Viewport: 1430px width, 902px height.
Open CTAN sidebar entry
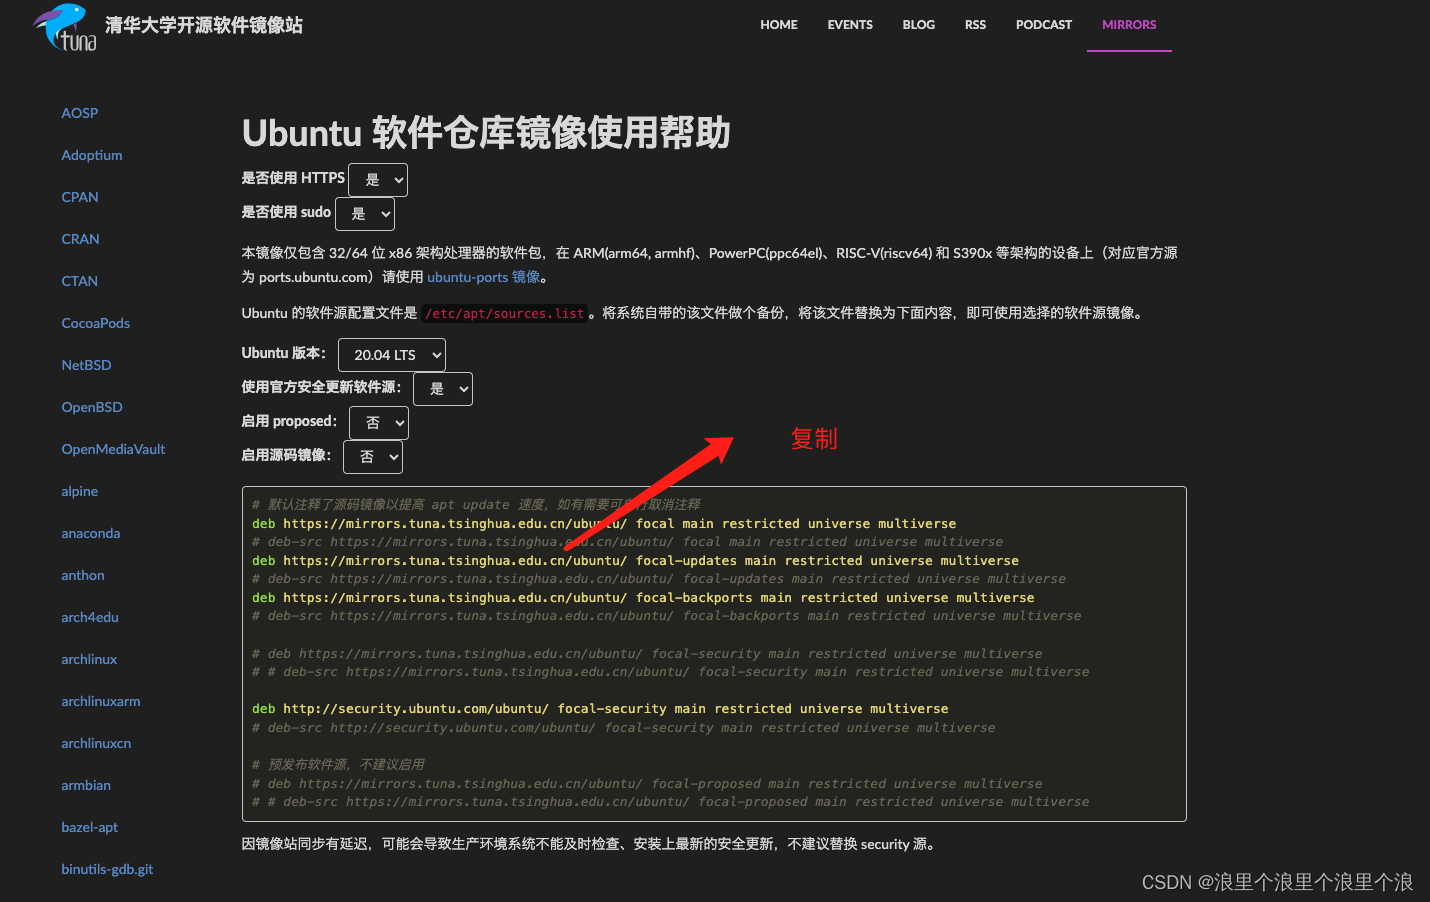click(x=80, y=281)
